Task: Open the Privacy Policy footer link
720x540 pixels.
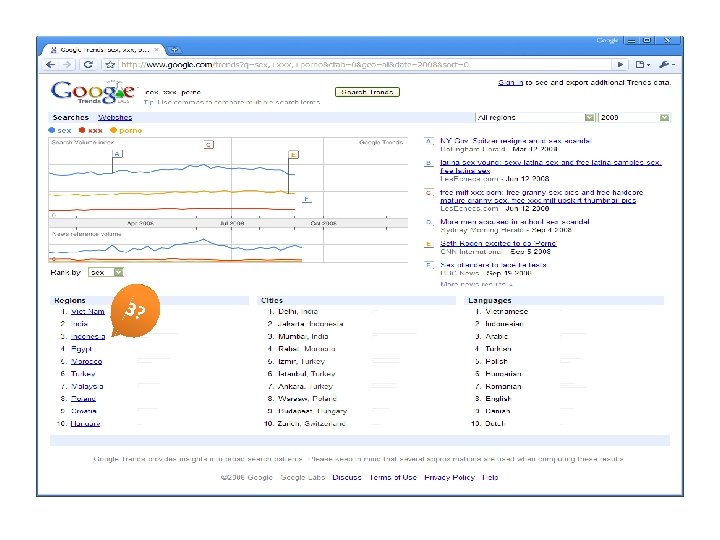Action: click(x=450, y=478)
